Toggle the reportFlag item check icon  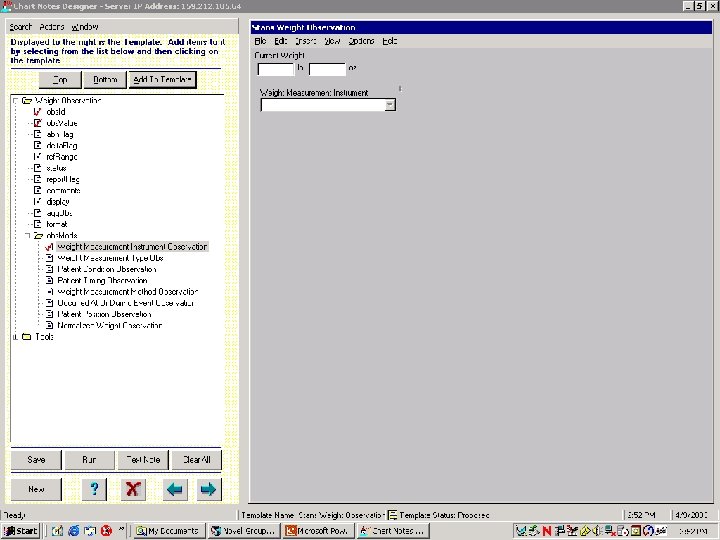point(37,179)
